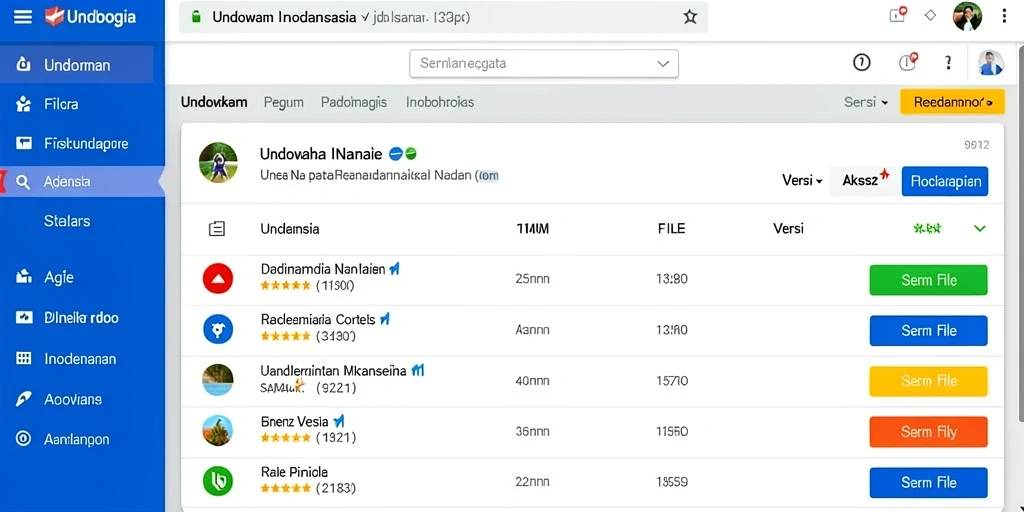Click the orange Sern Fily button for Bnenz Vesia

928,432
